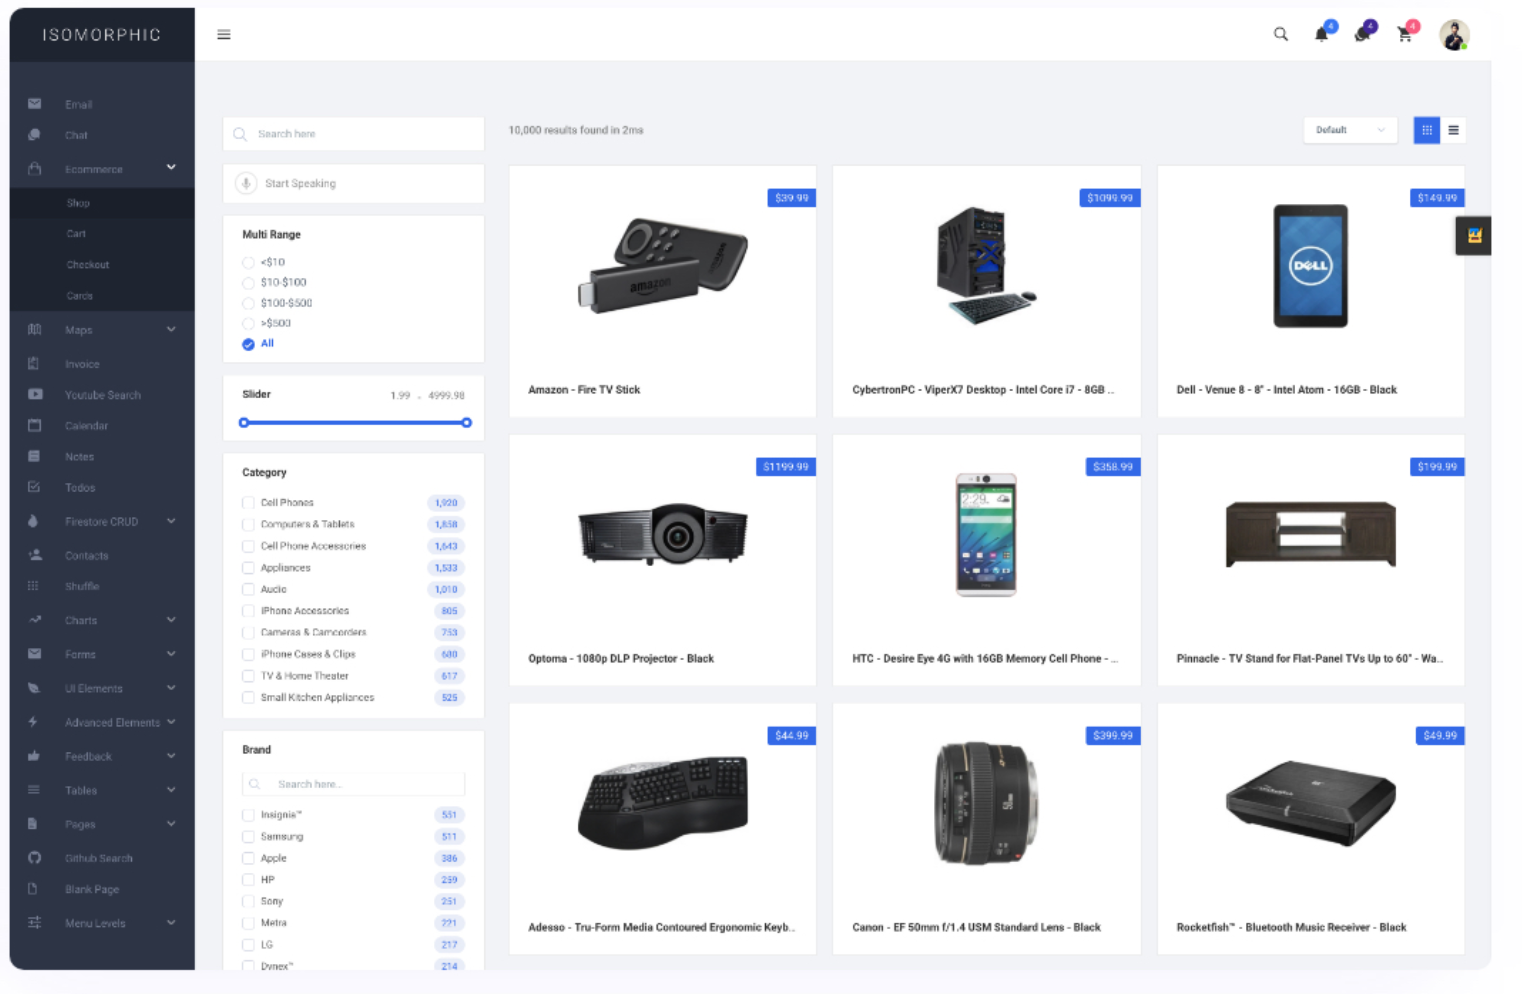Click the Maps icon in sidebar
The image size is (1522, 994).
point(35,330)
